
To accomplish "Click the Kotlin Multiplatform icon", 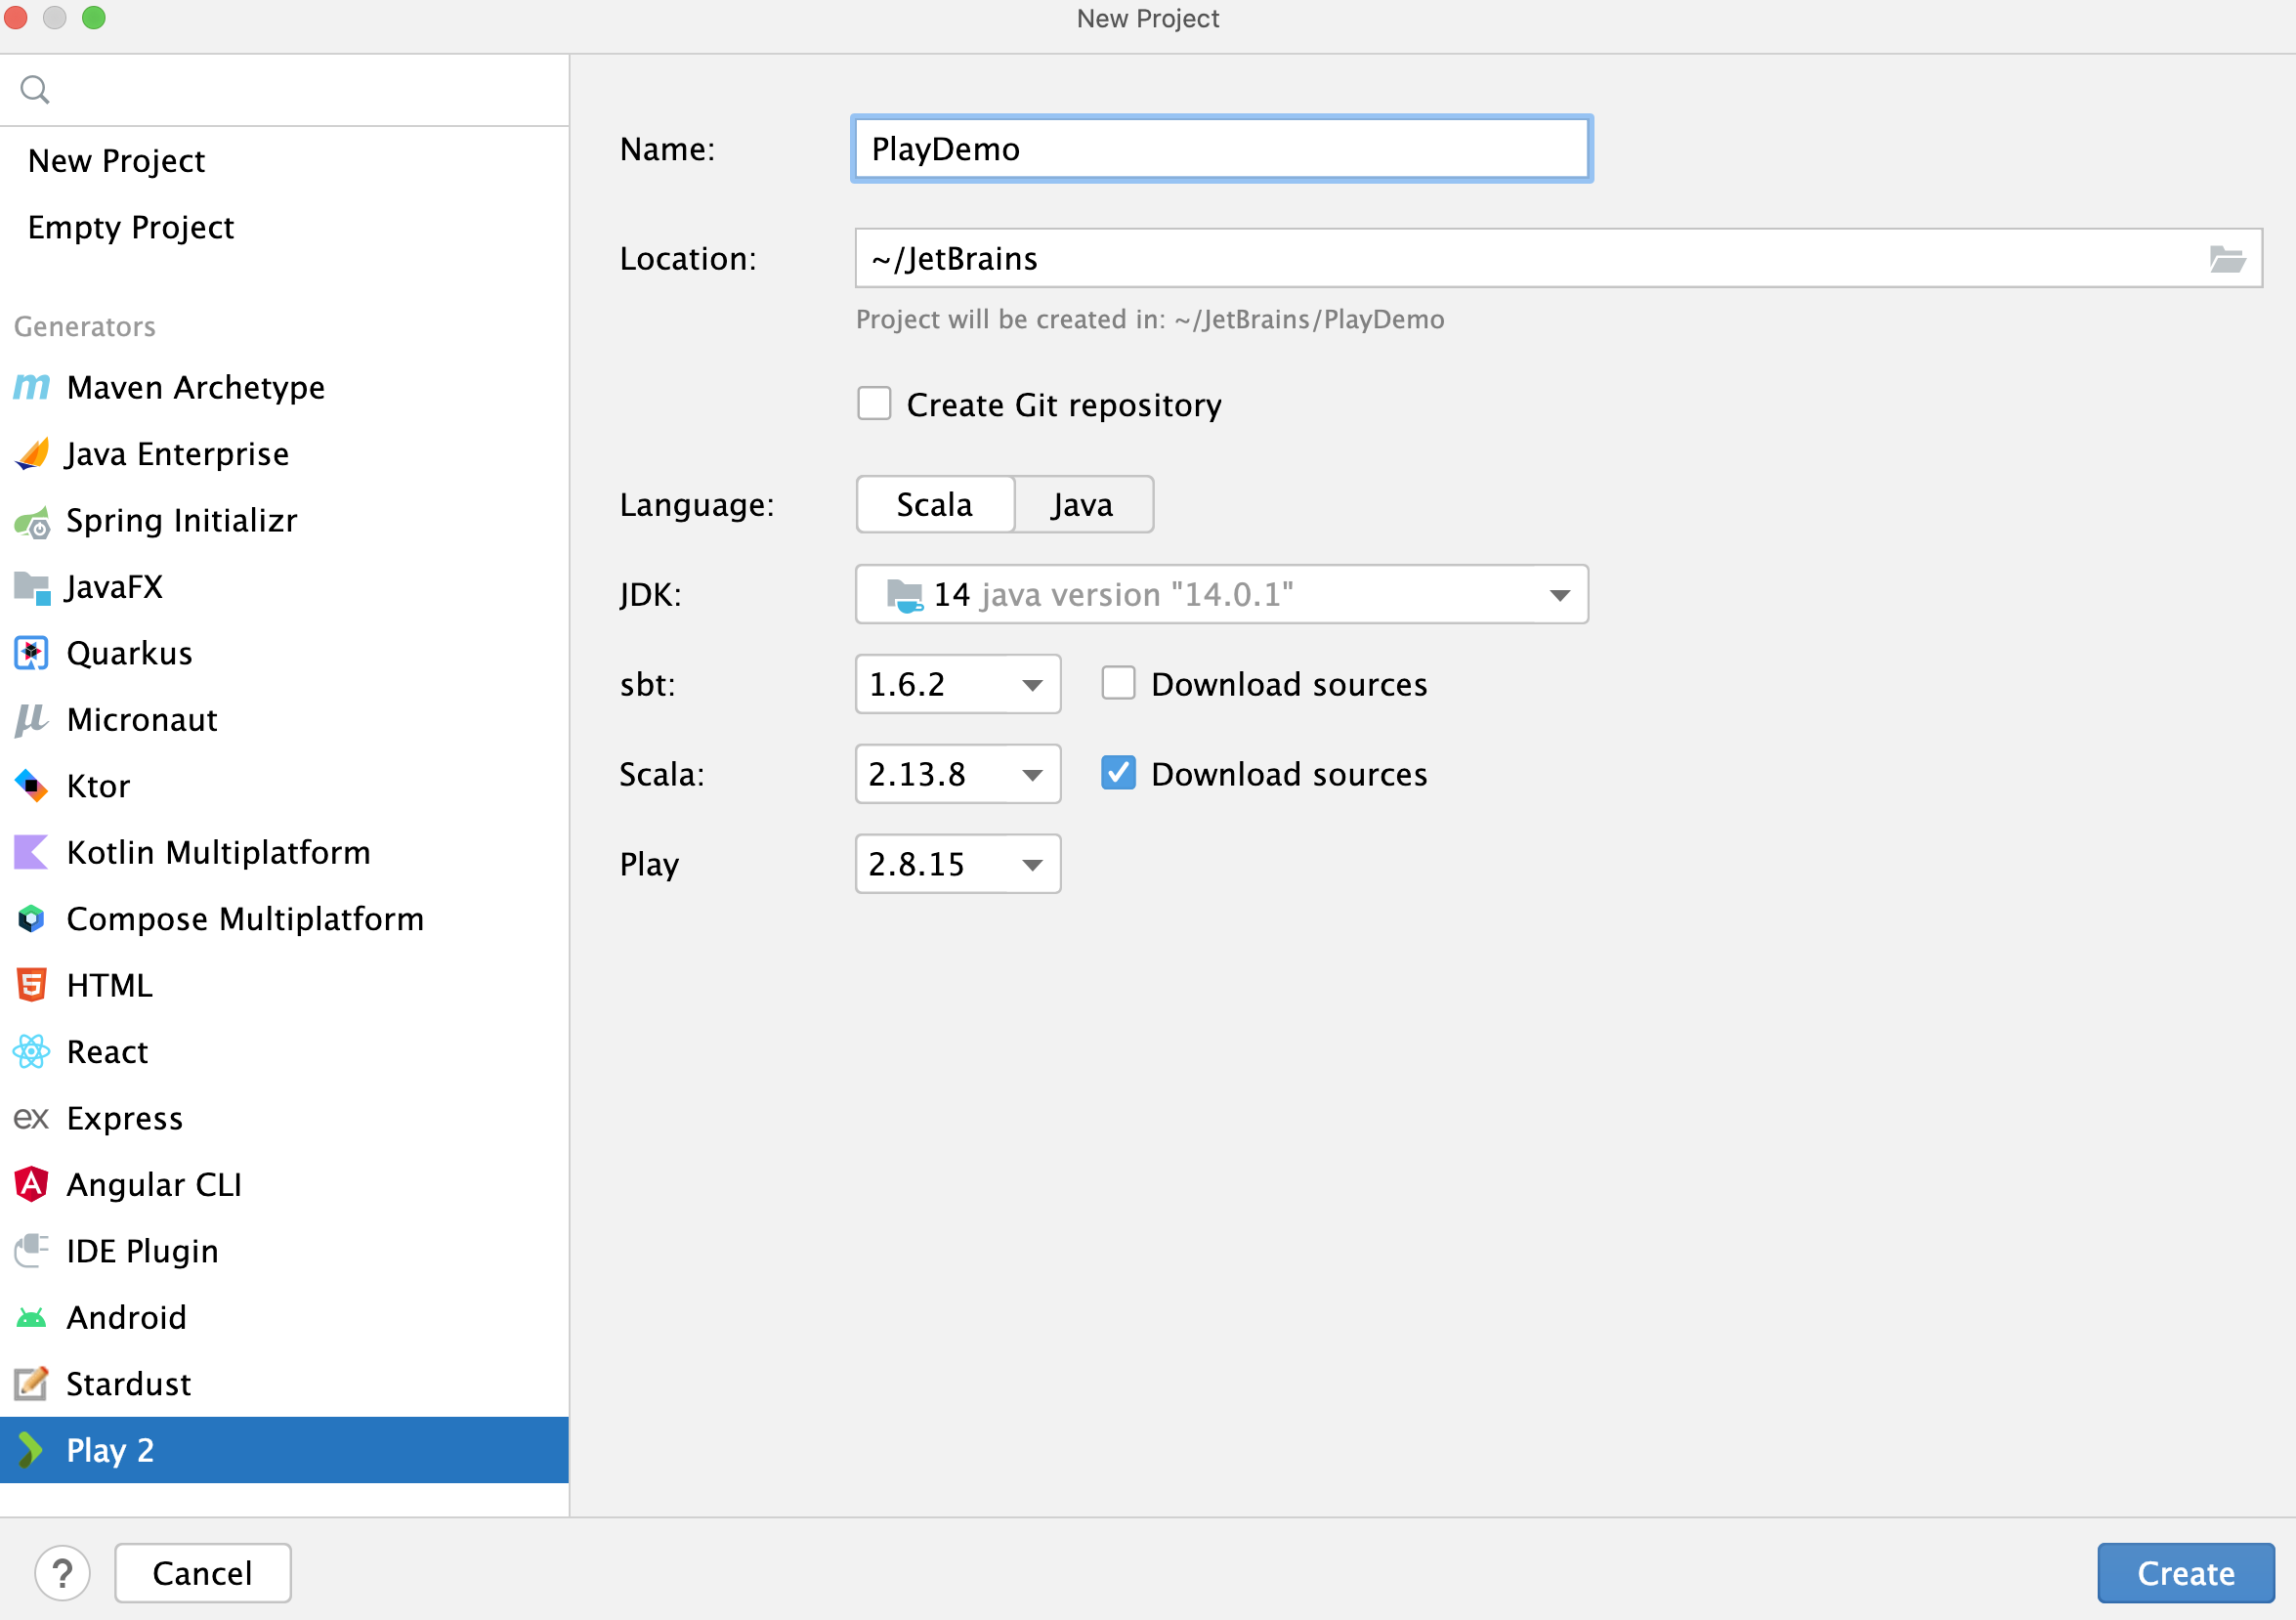I will point(32,853).
